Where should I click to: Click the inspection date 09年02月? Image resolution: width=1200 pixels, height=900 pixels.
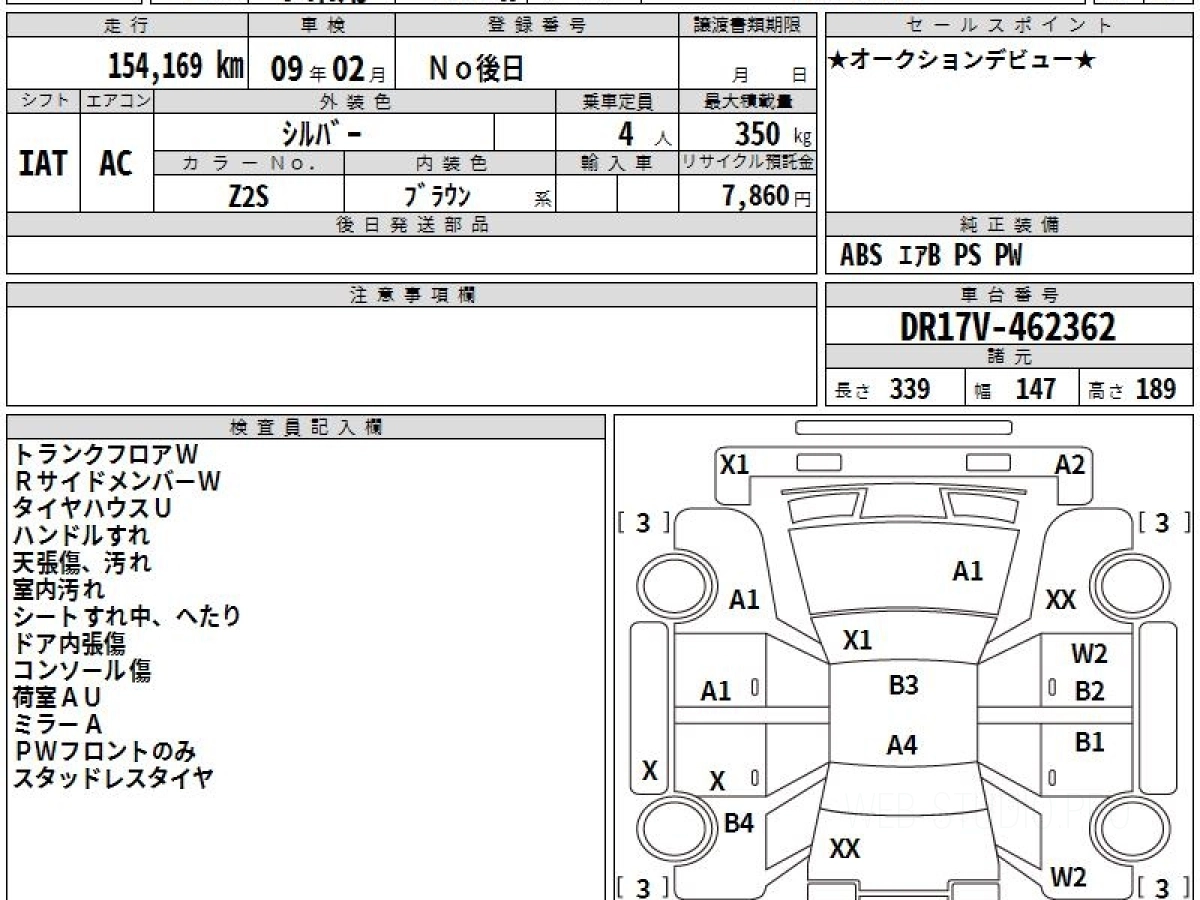tap(328, 69)
